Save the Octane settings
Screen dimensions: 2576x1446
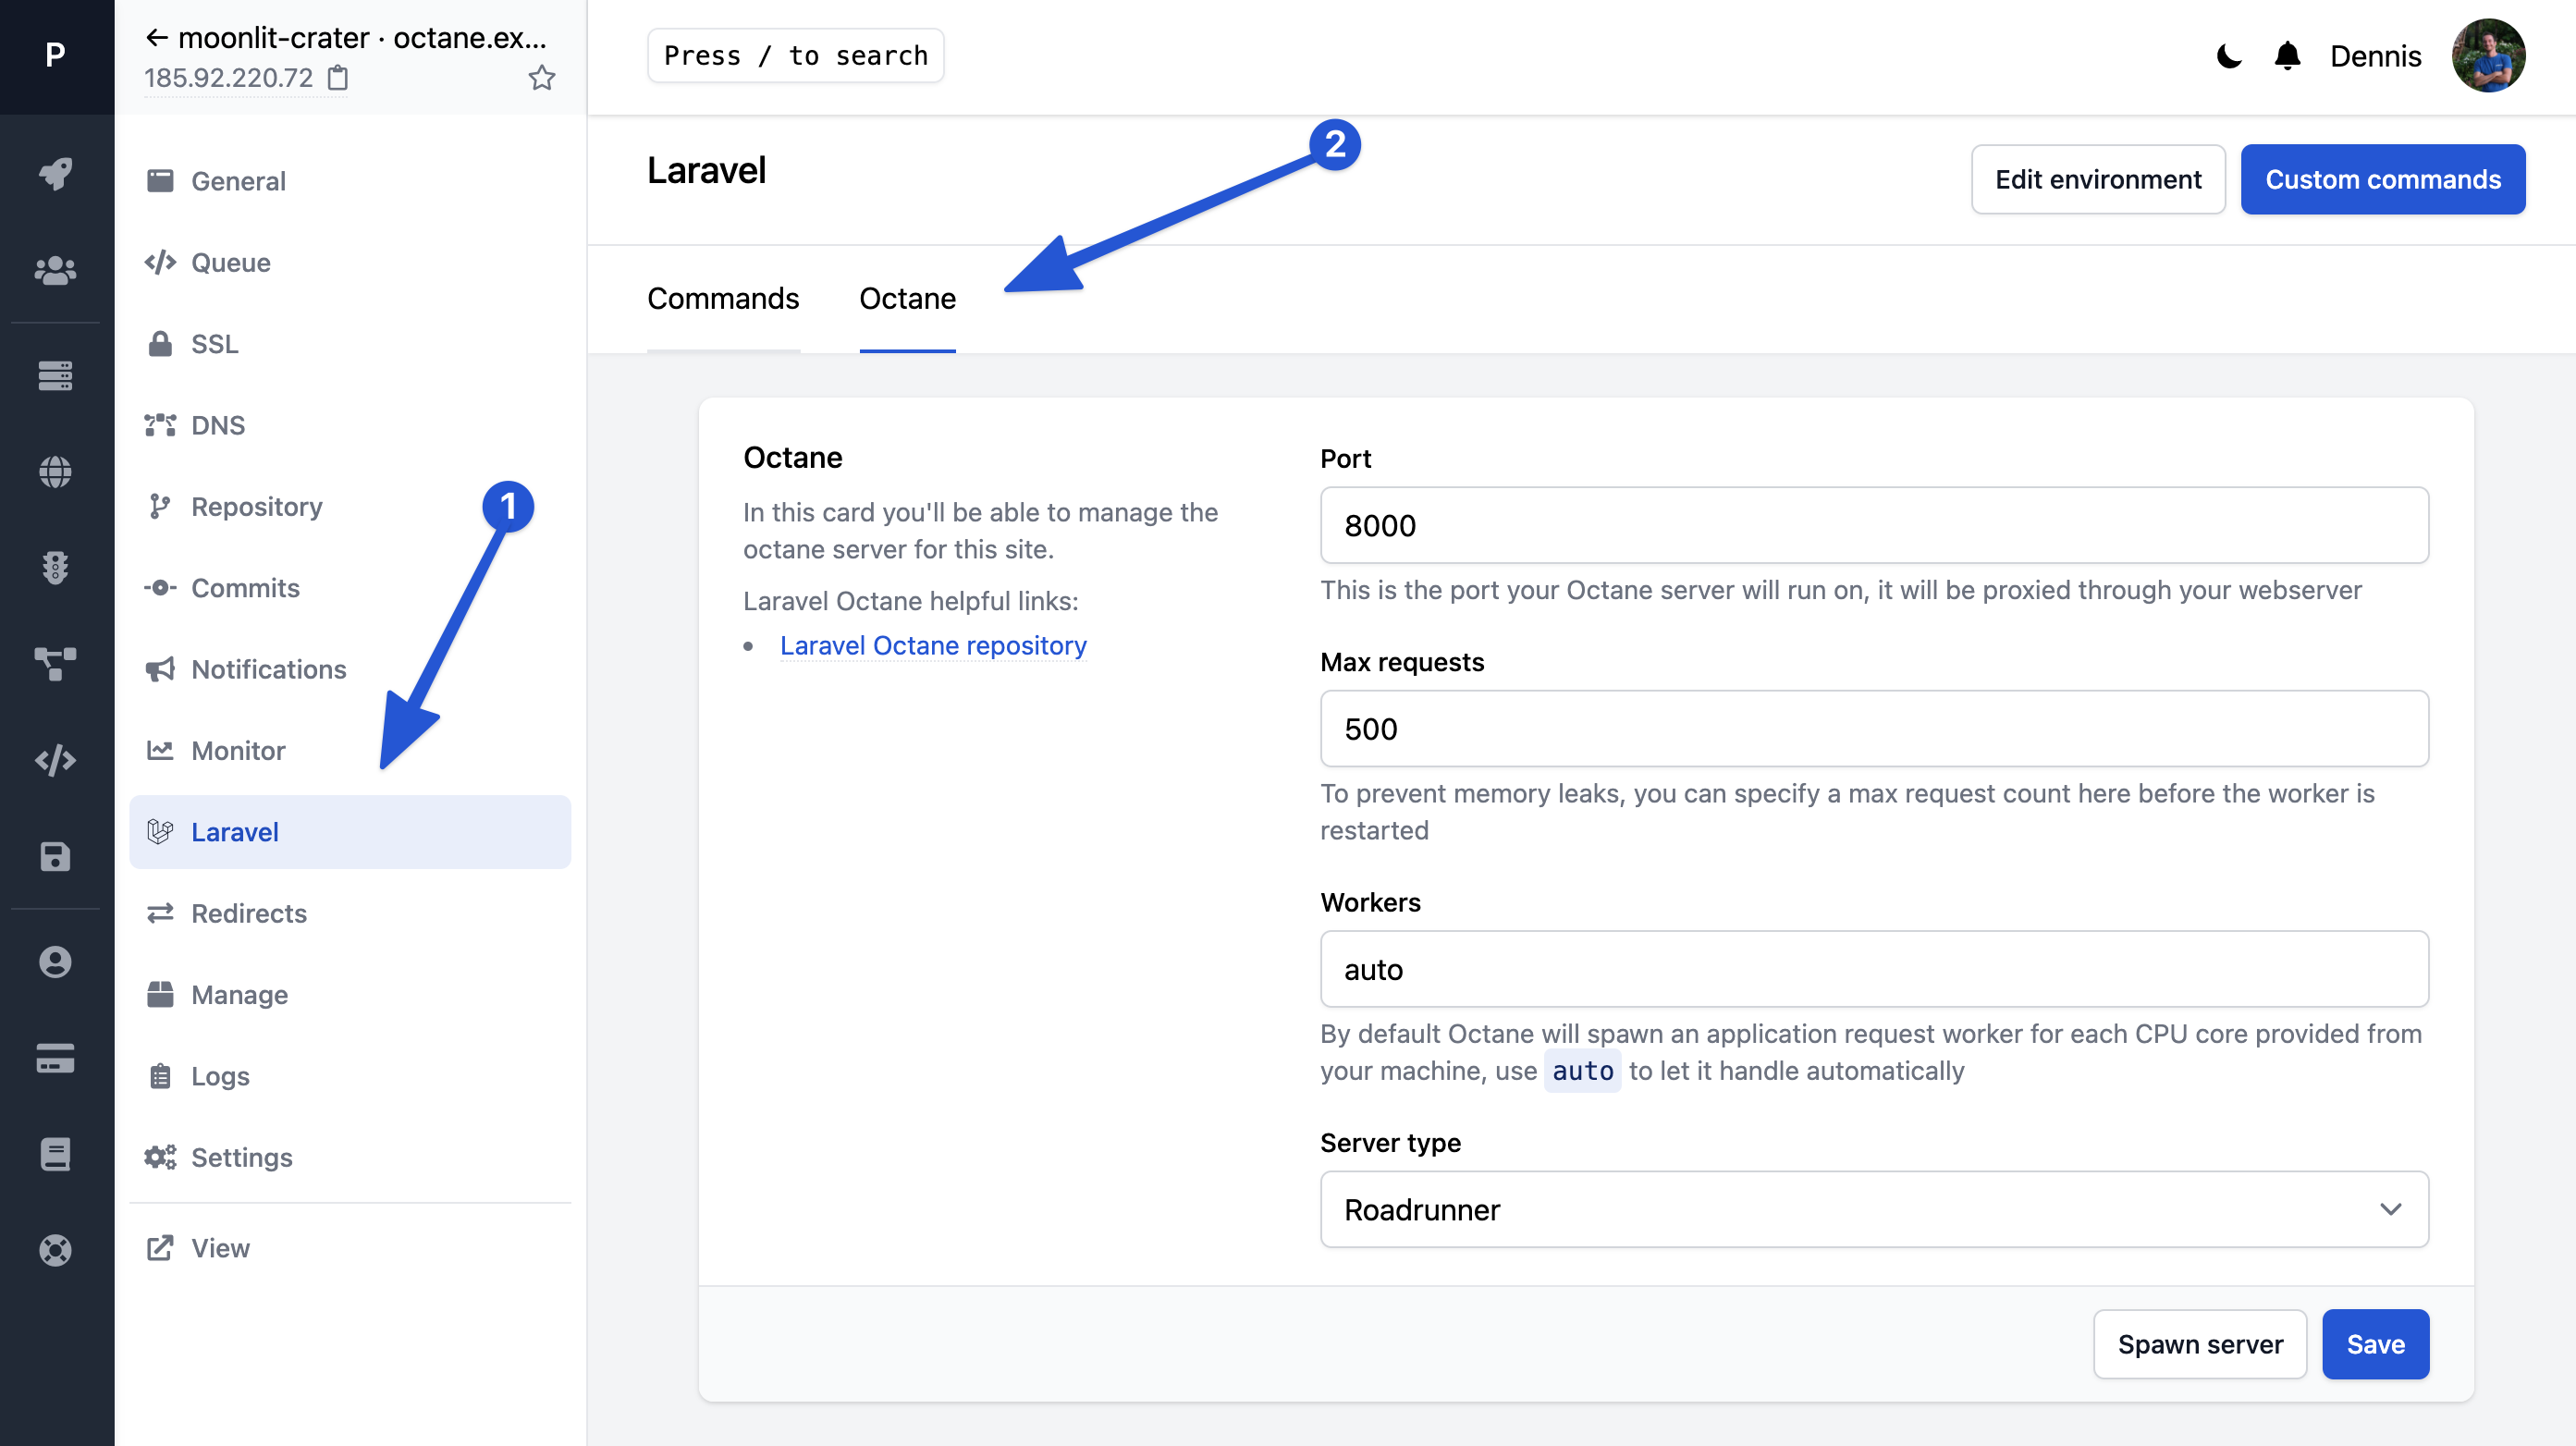tap(2375, 1344)
